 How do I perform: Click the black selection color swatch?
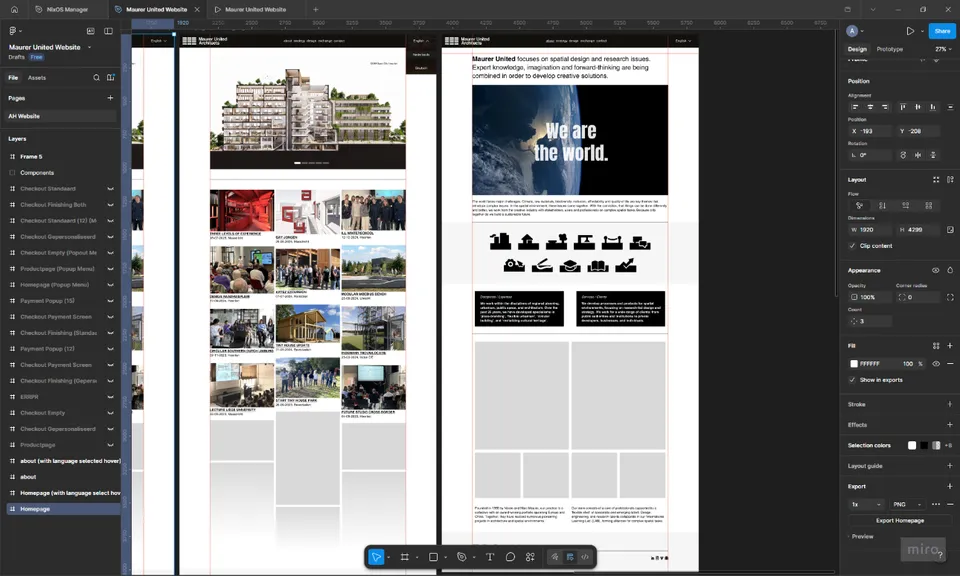(924, 445)
